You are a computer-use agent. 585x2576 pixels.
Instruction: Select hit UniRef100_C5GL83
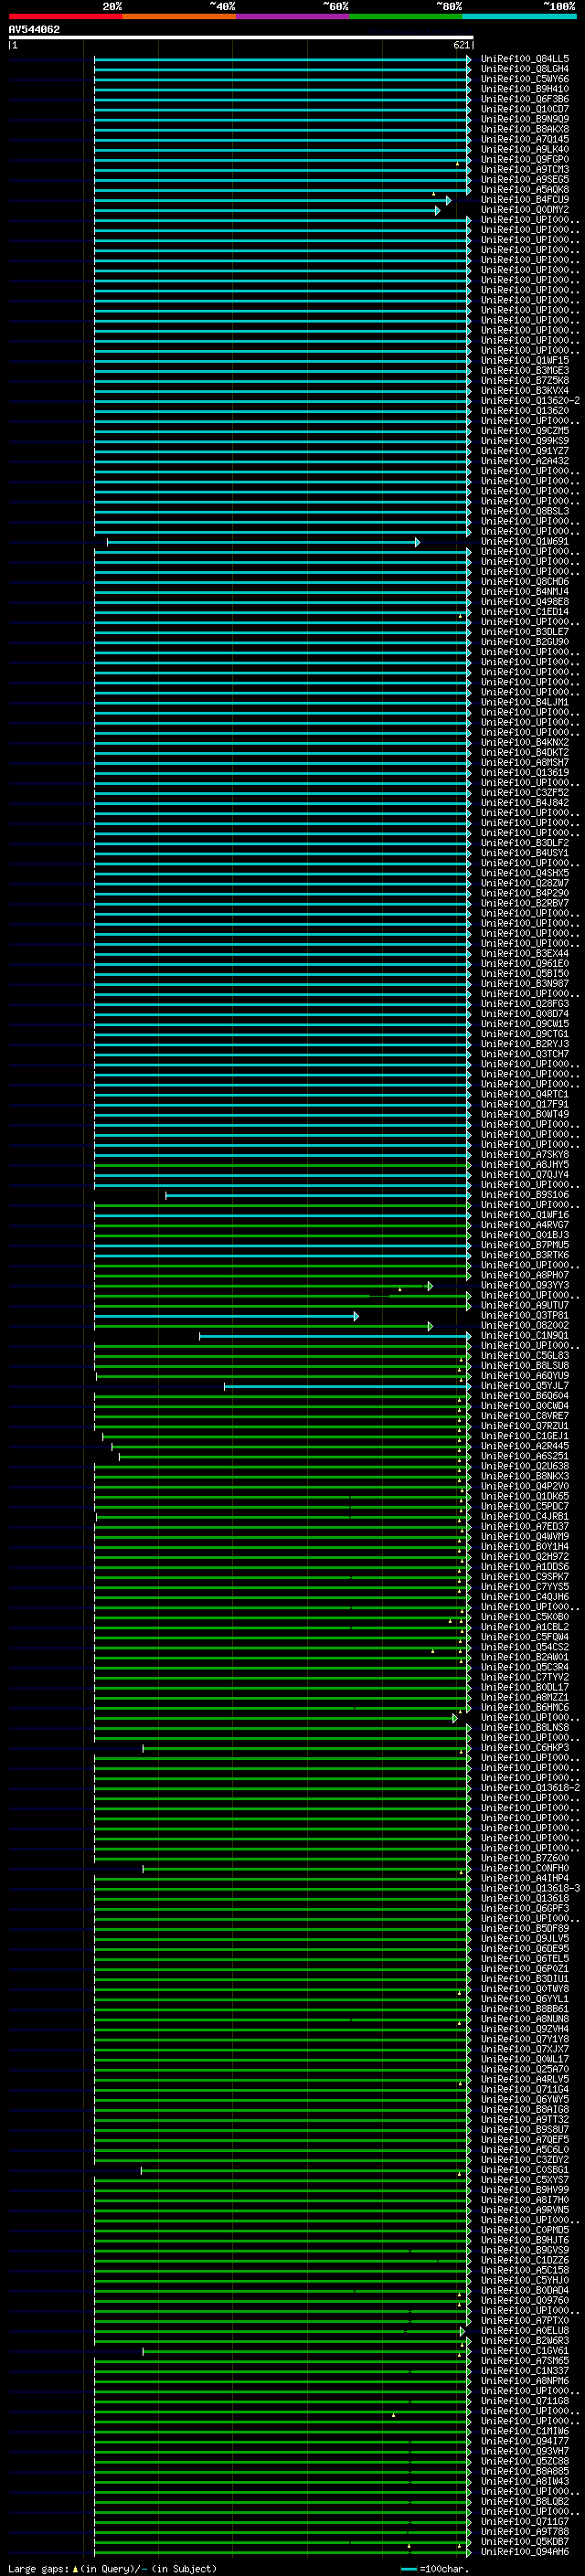(x=525, y=1355)
